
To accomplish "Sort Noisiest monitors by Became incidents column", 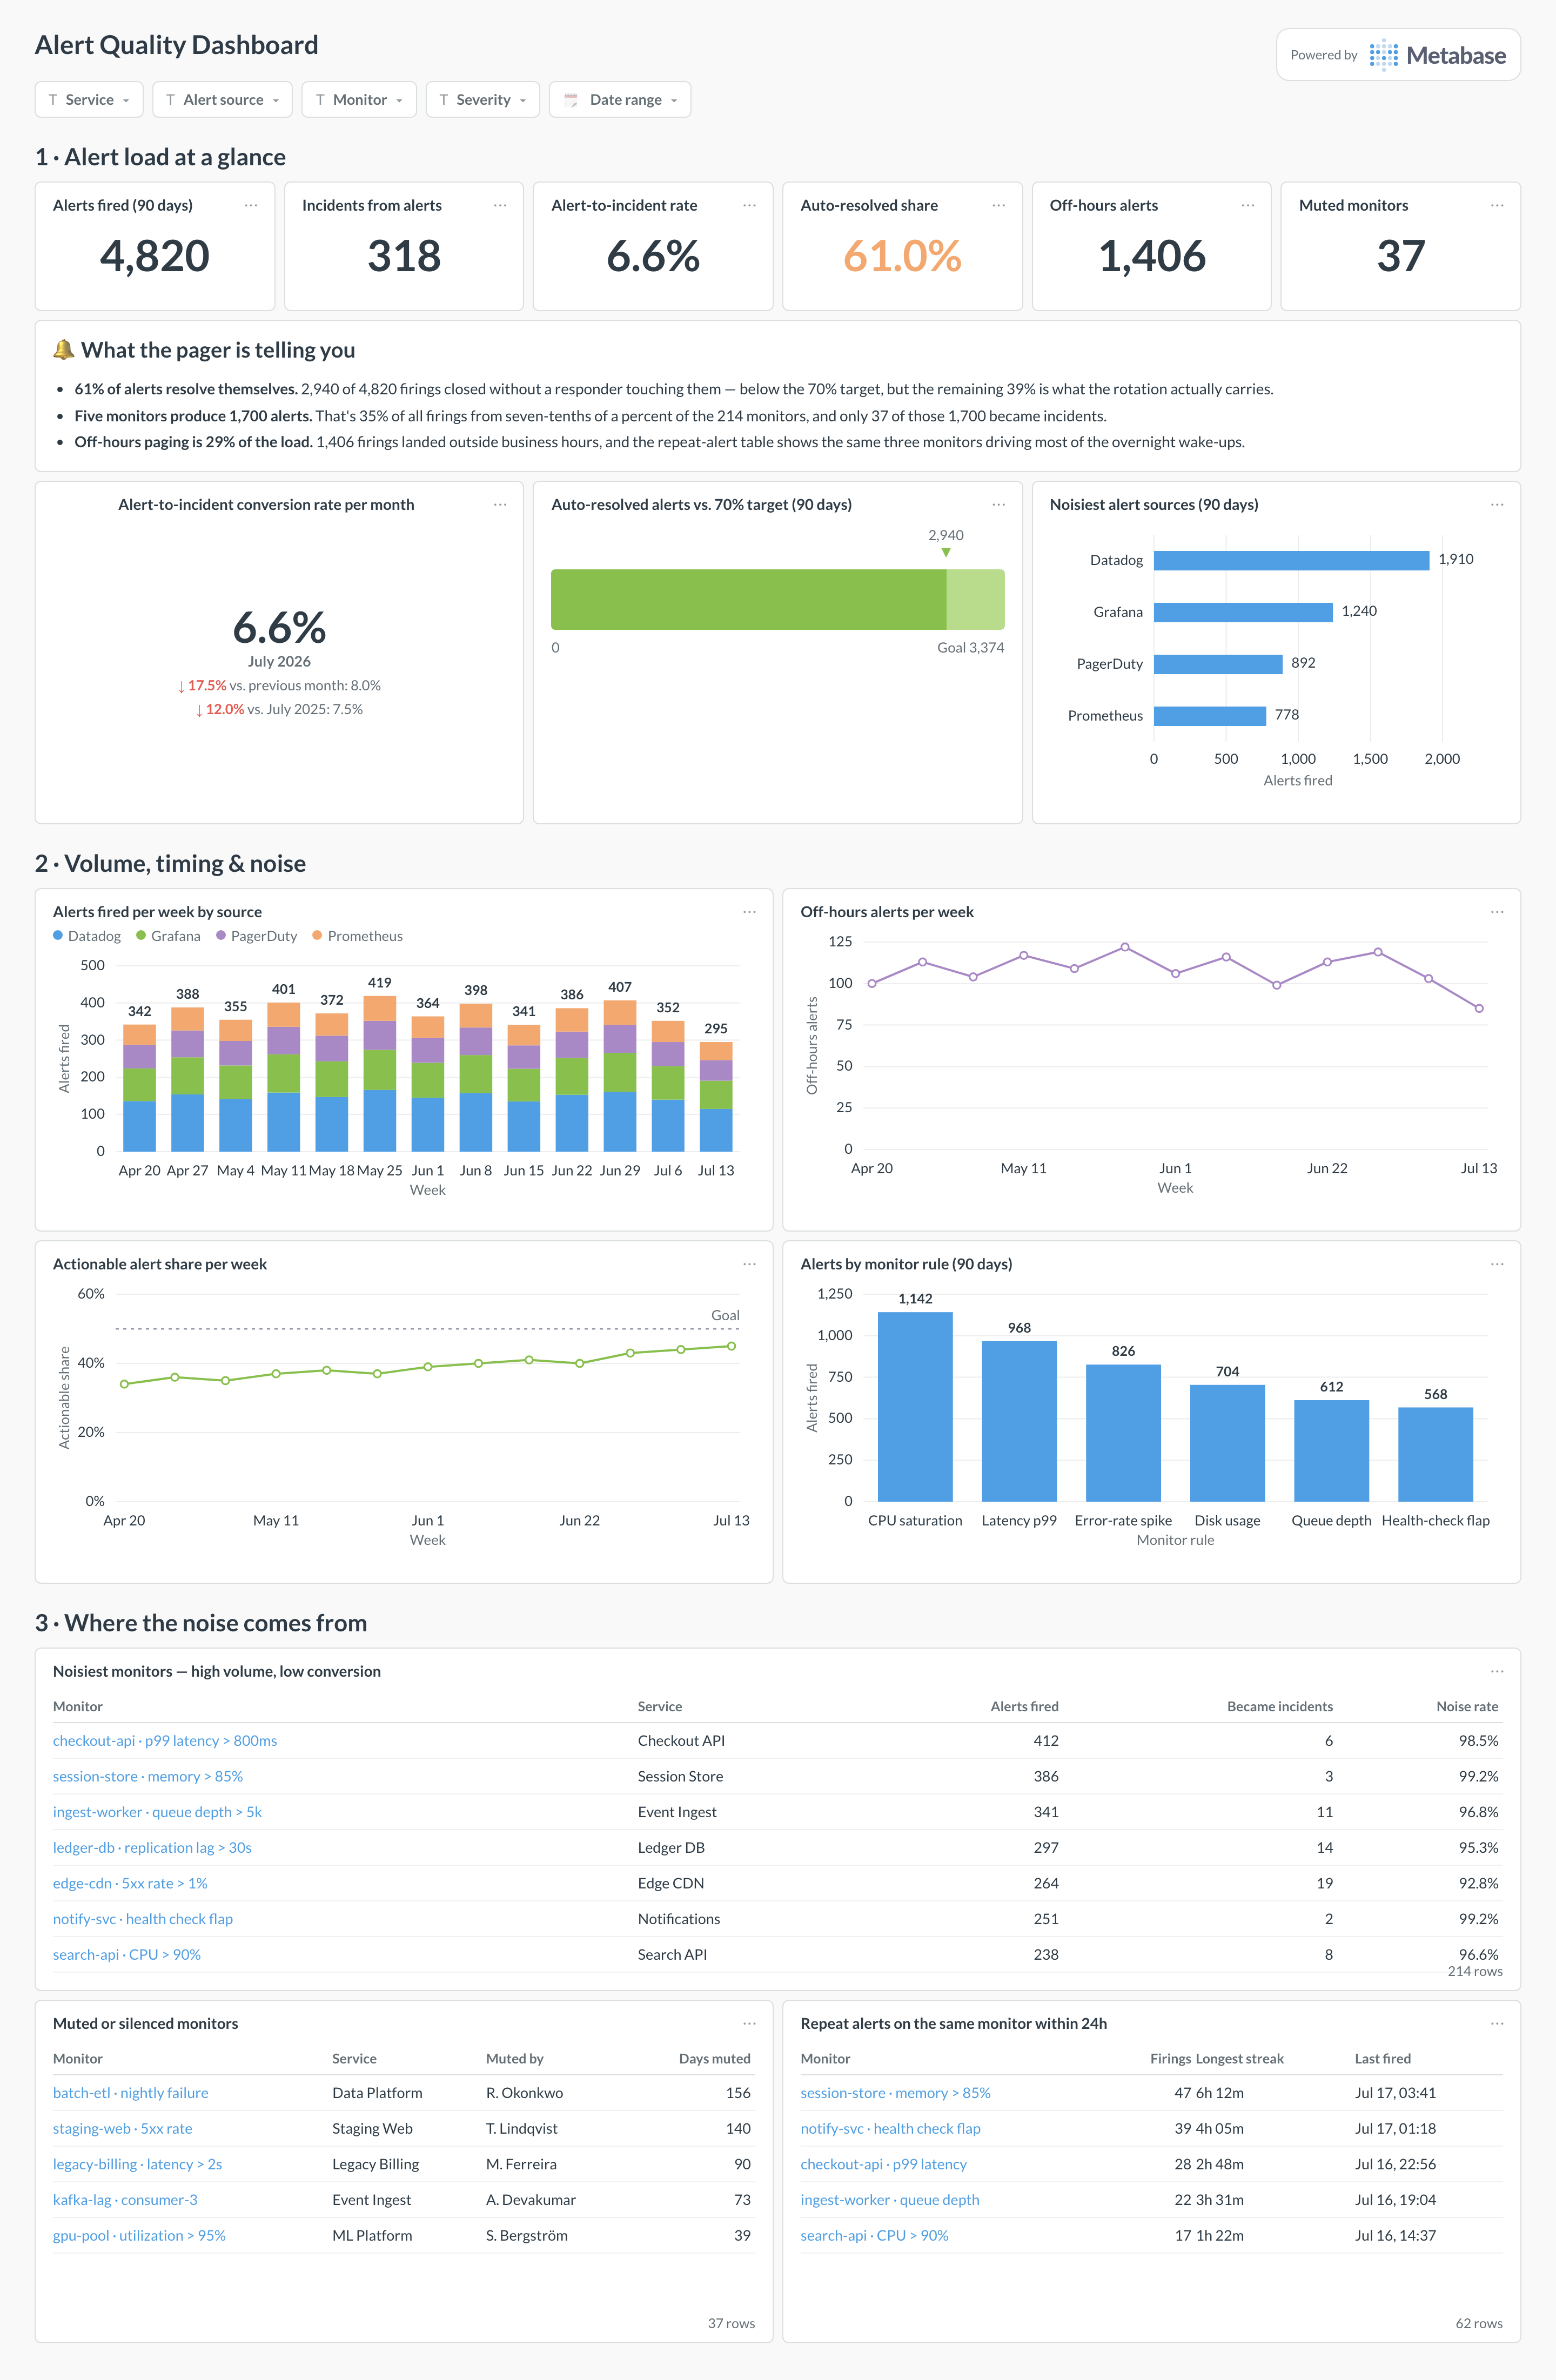I will point(1280,1707).
